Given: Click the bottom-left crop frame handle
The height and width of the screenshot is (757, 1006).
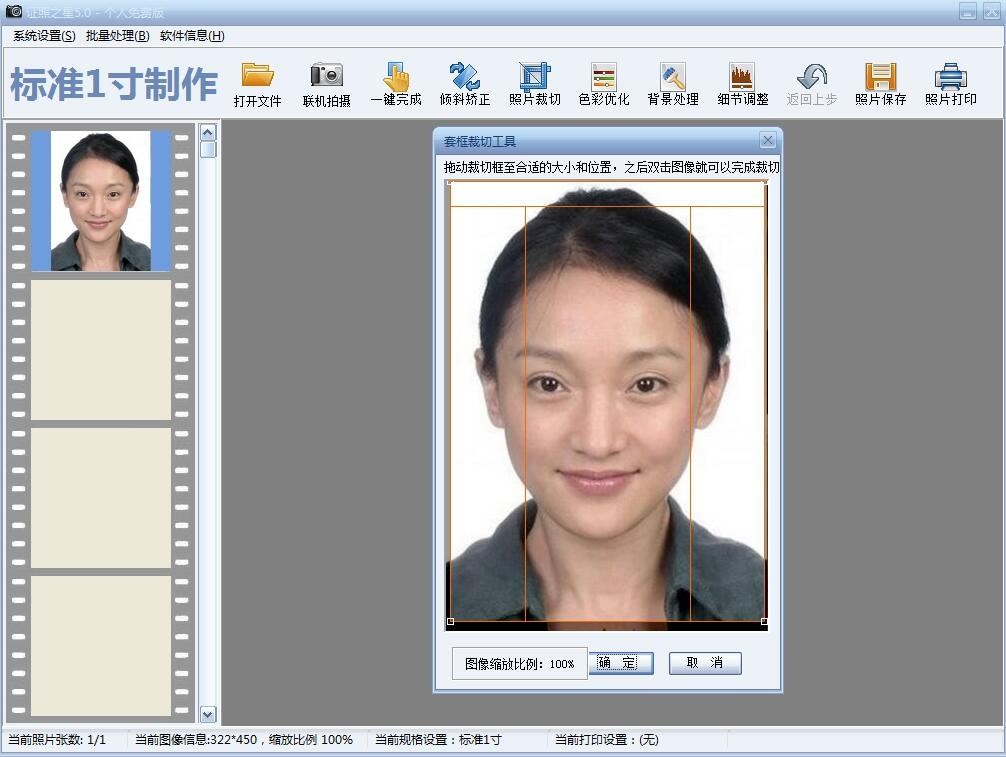Looking at the screenshot, I should pos(450,621).
